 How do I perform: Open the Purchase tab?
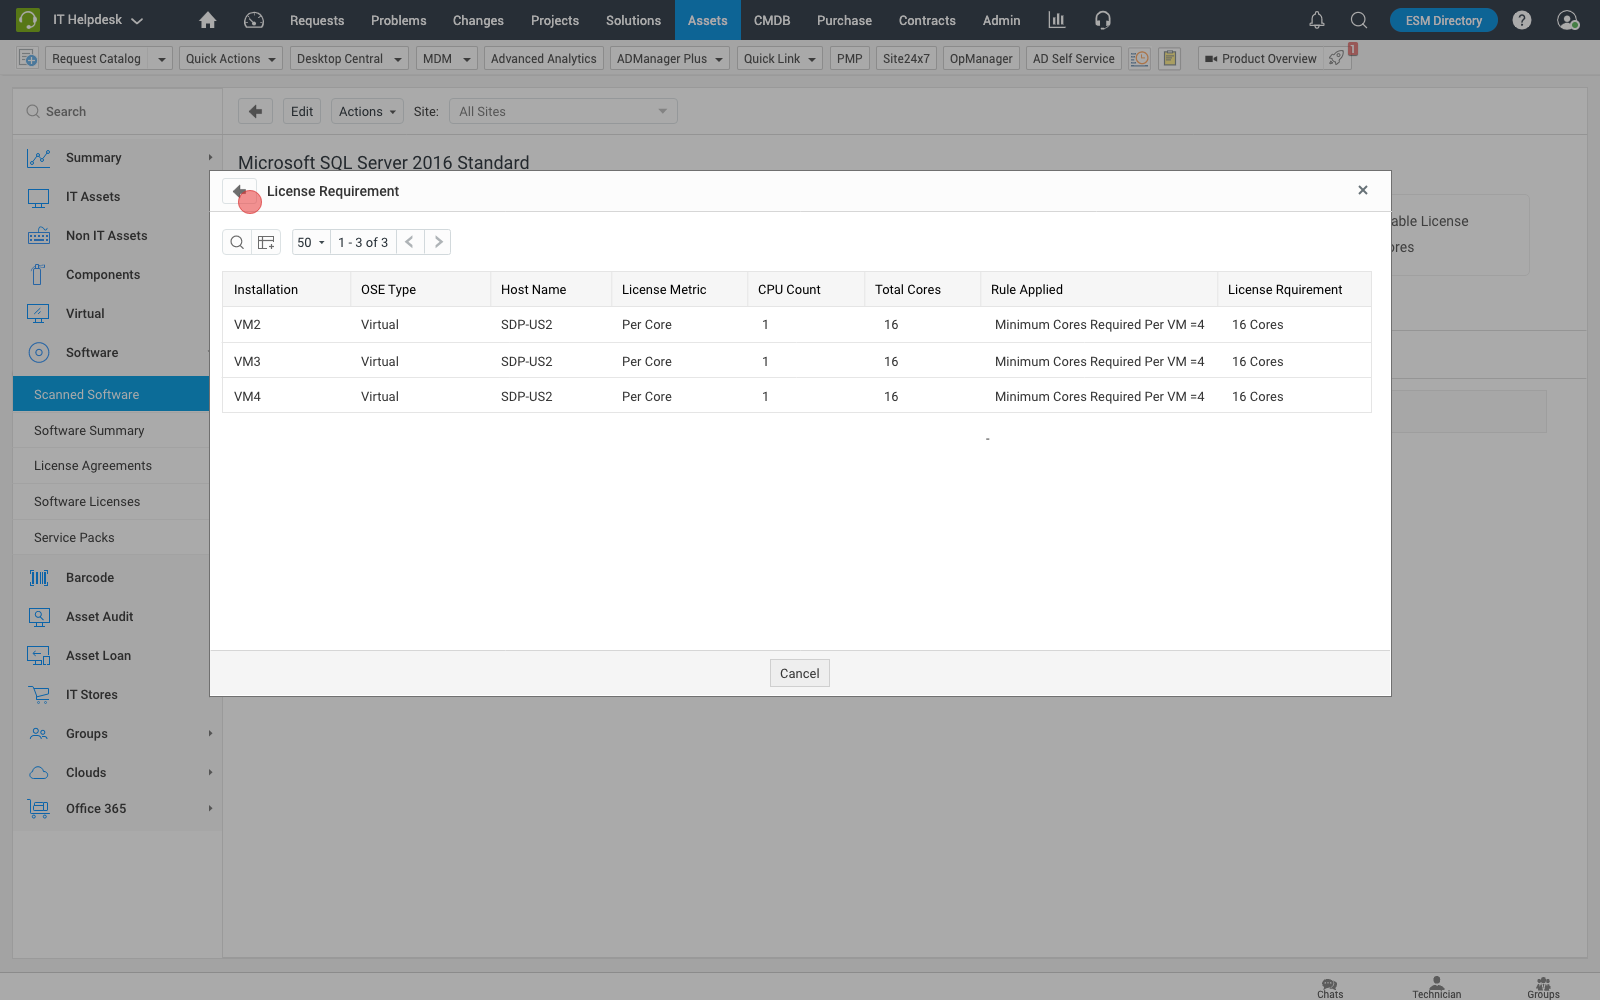[x=844, y=20]
